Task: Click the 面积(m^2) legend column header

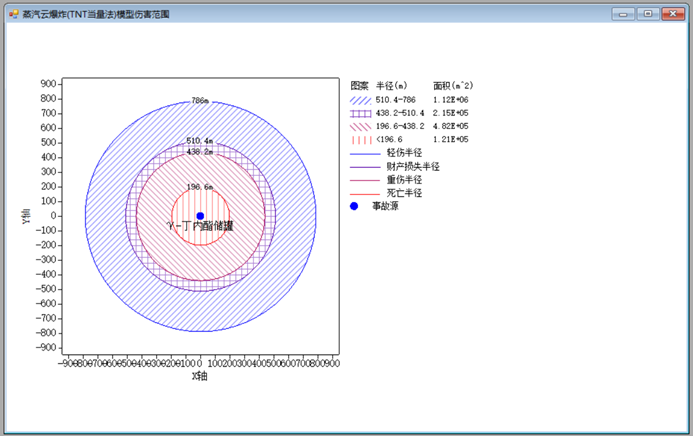Action: 453,86
